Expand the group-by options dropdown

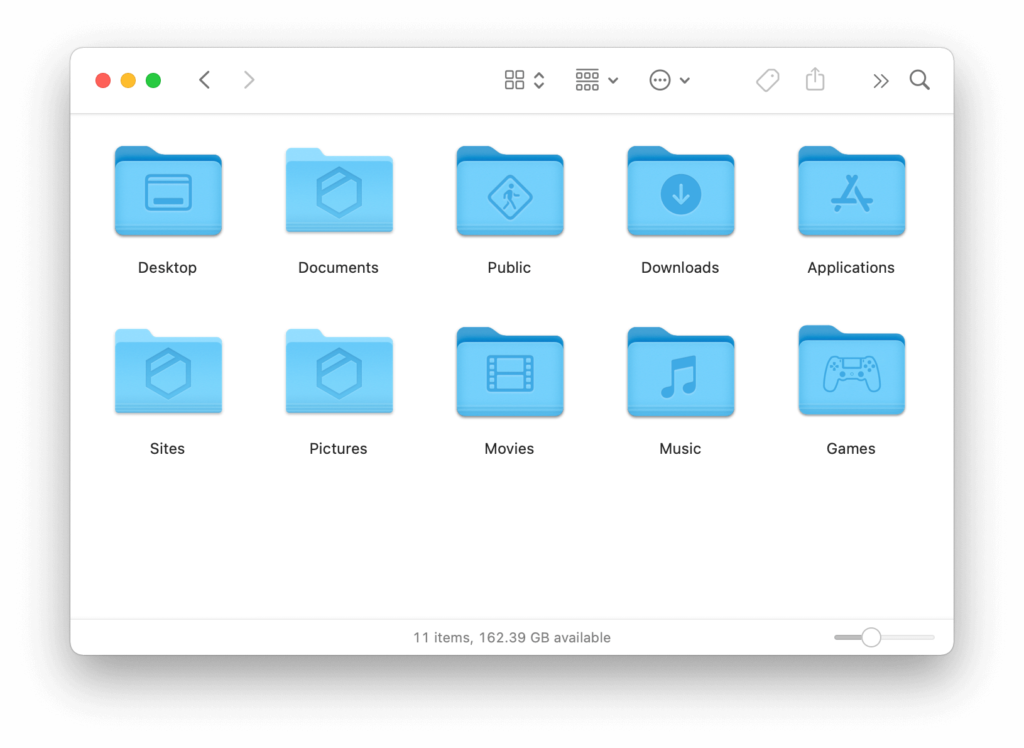[x=597, y=80]
